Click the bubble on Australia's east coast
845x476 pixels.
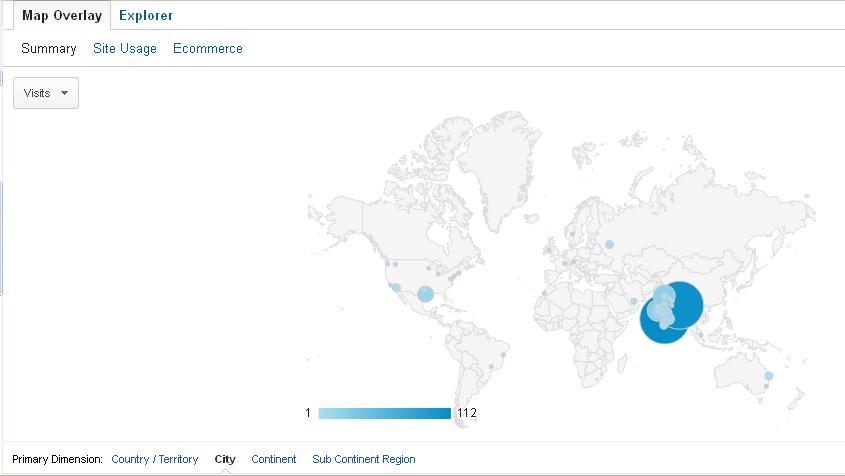point(768,376)
